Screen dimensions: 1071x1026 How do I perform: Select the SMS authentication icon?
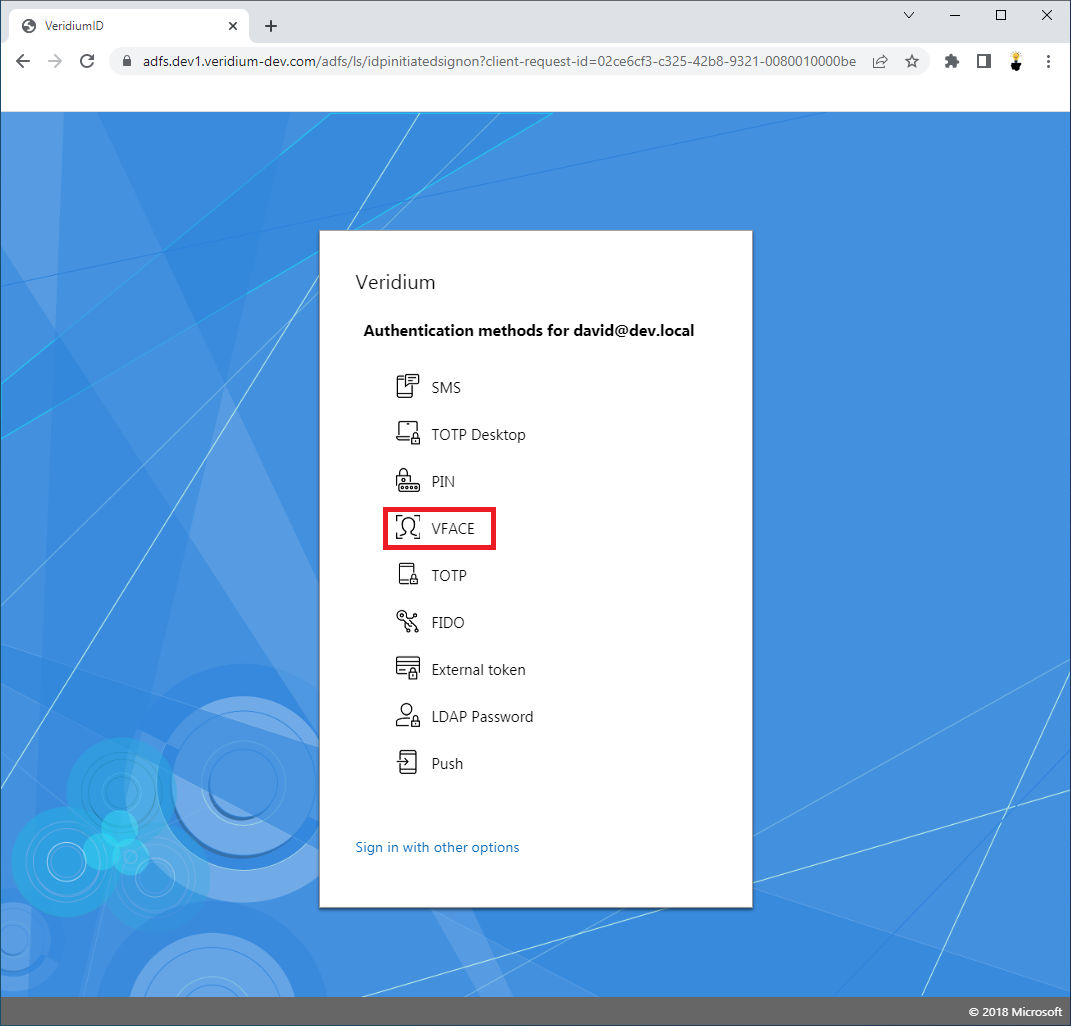[407, 387]
